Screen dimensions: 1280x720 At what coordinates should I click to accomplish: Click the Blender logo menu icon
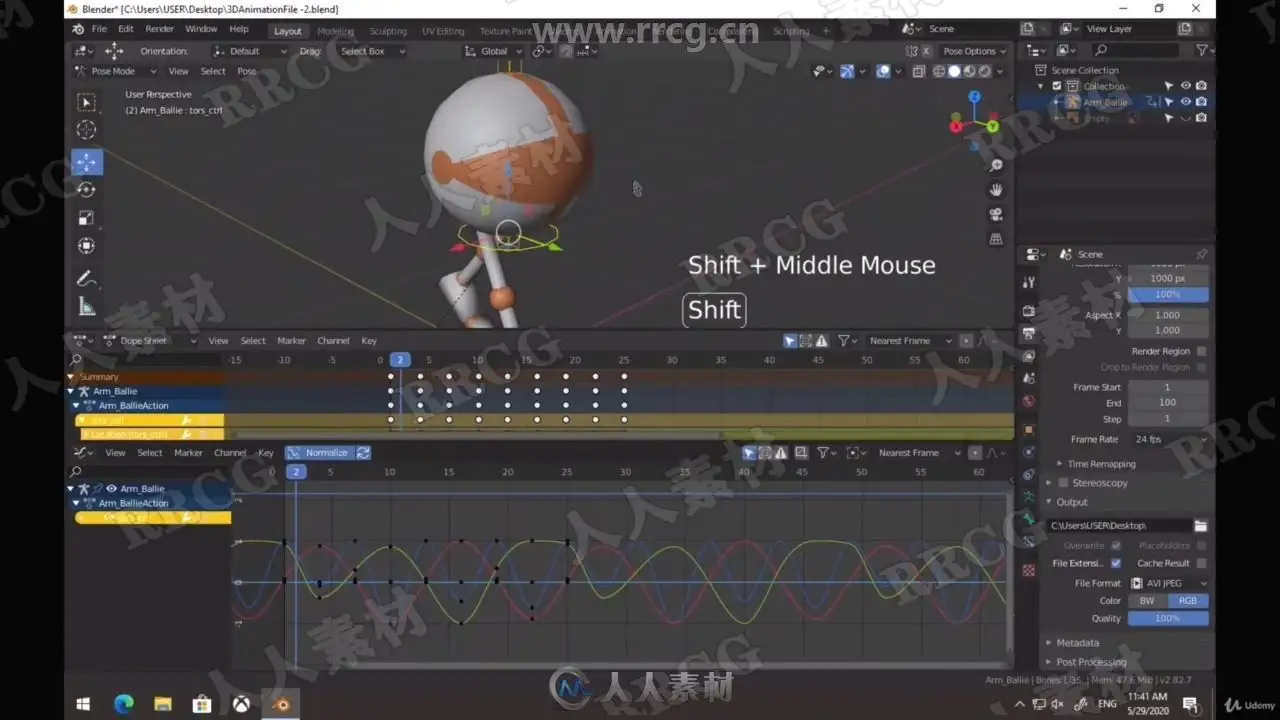point(78,29)
